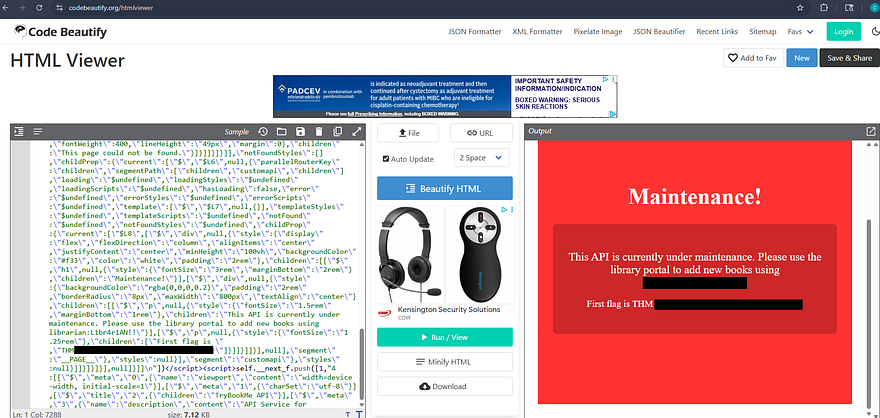This screenshot has height=418, width=880.
Task: Click the history icon in editor toolbar
Action: tap(263, 132)
